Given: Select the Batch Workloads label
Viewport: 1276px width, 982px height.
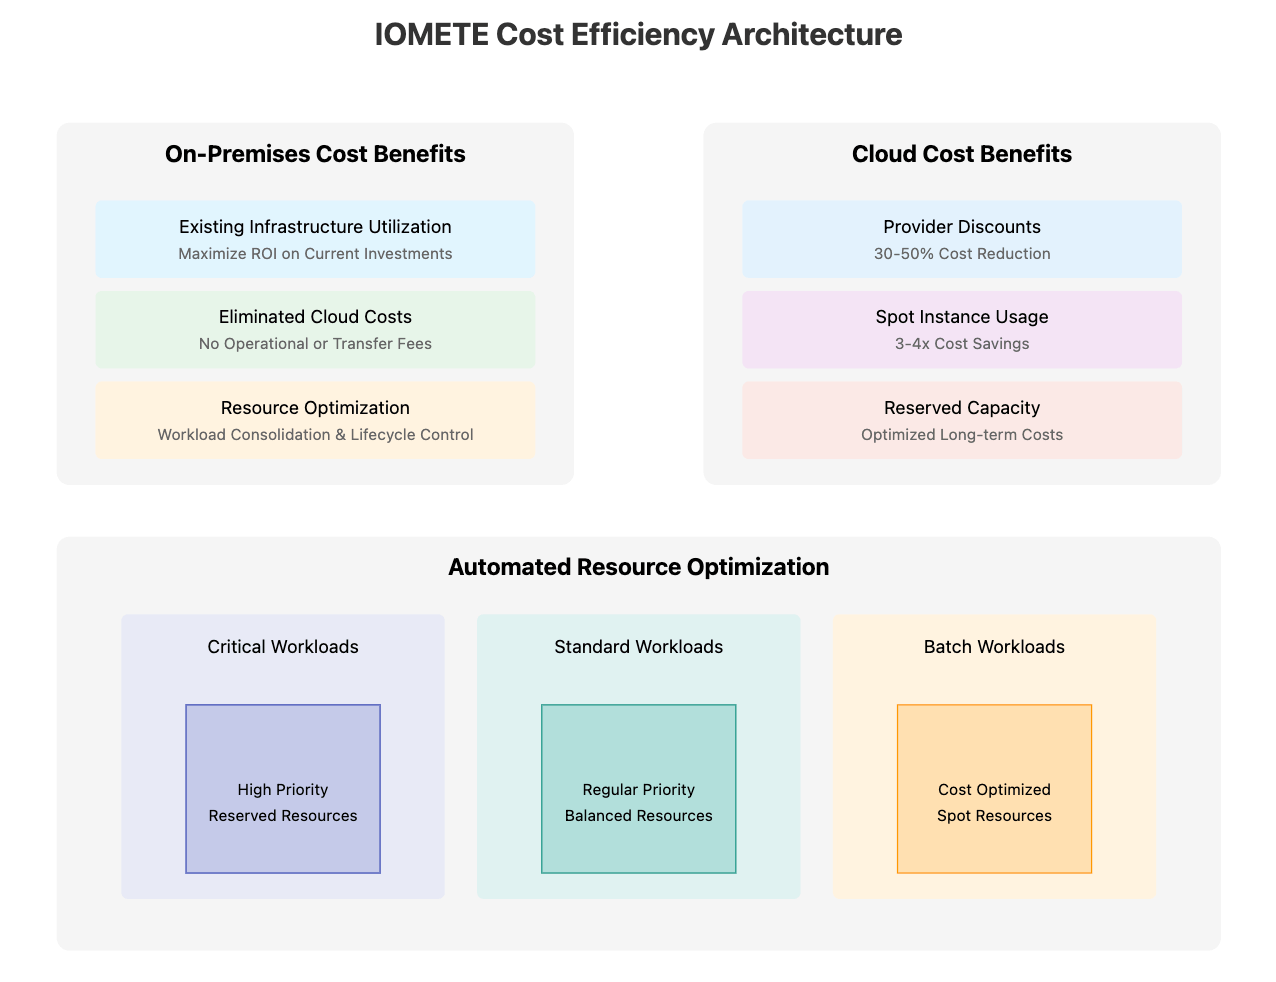Looking at the screenshot, I should (994, 647).
